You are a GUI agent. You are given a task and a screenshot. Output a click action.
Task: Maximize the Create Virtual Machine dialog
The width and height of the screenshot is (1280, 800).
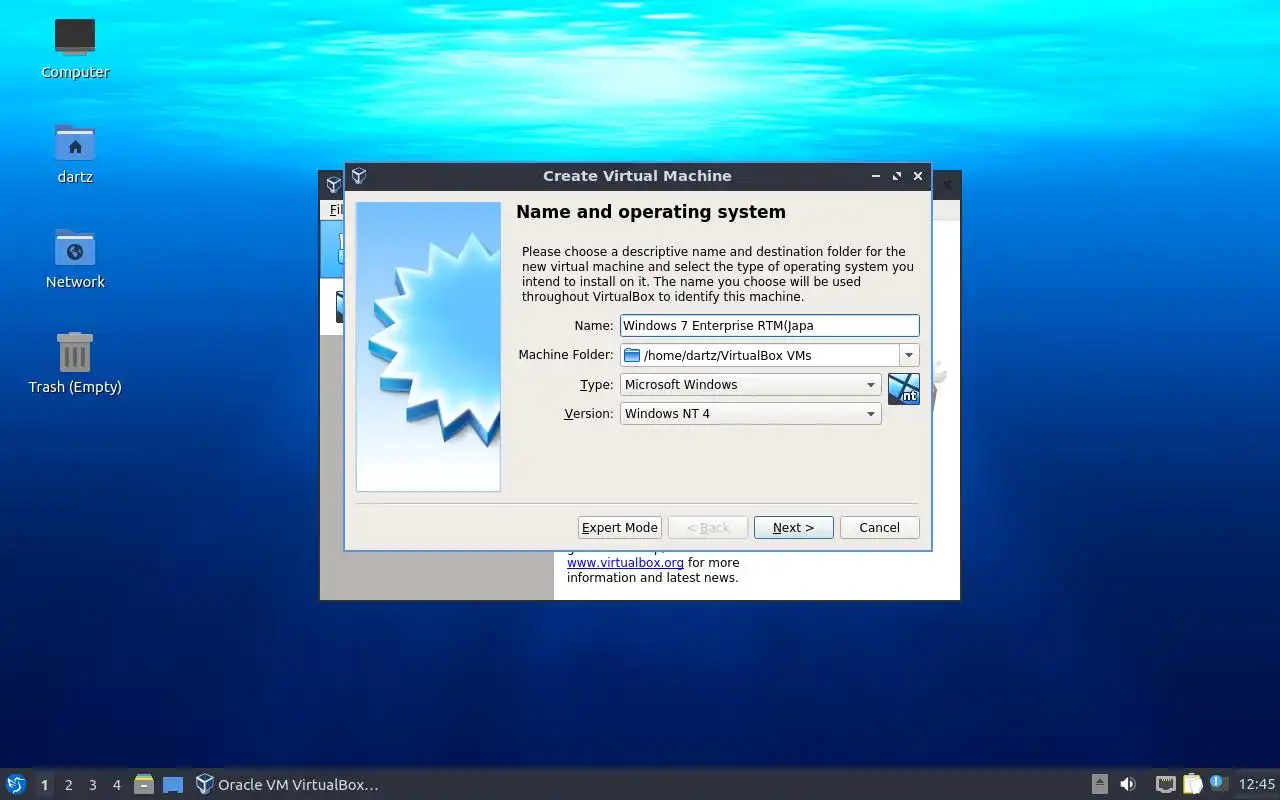pos(897,176)
